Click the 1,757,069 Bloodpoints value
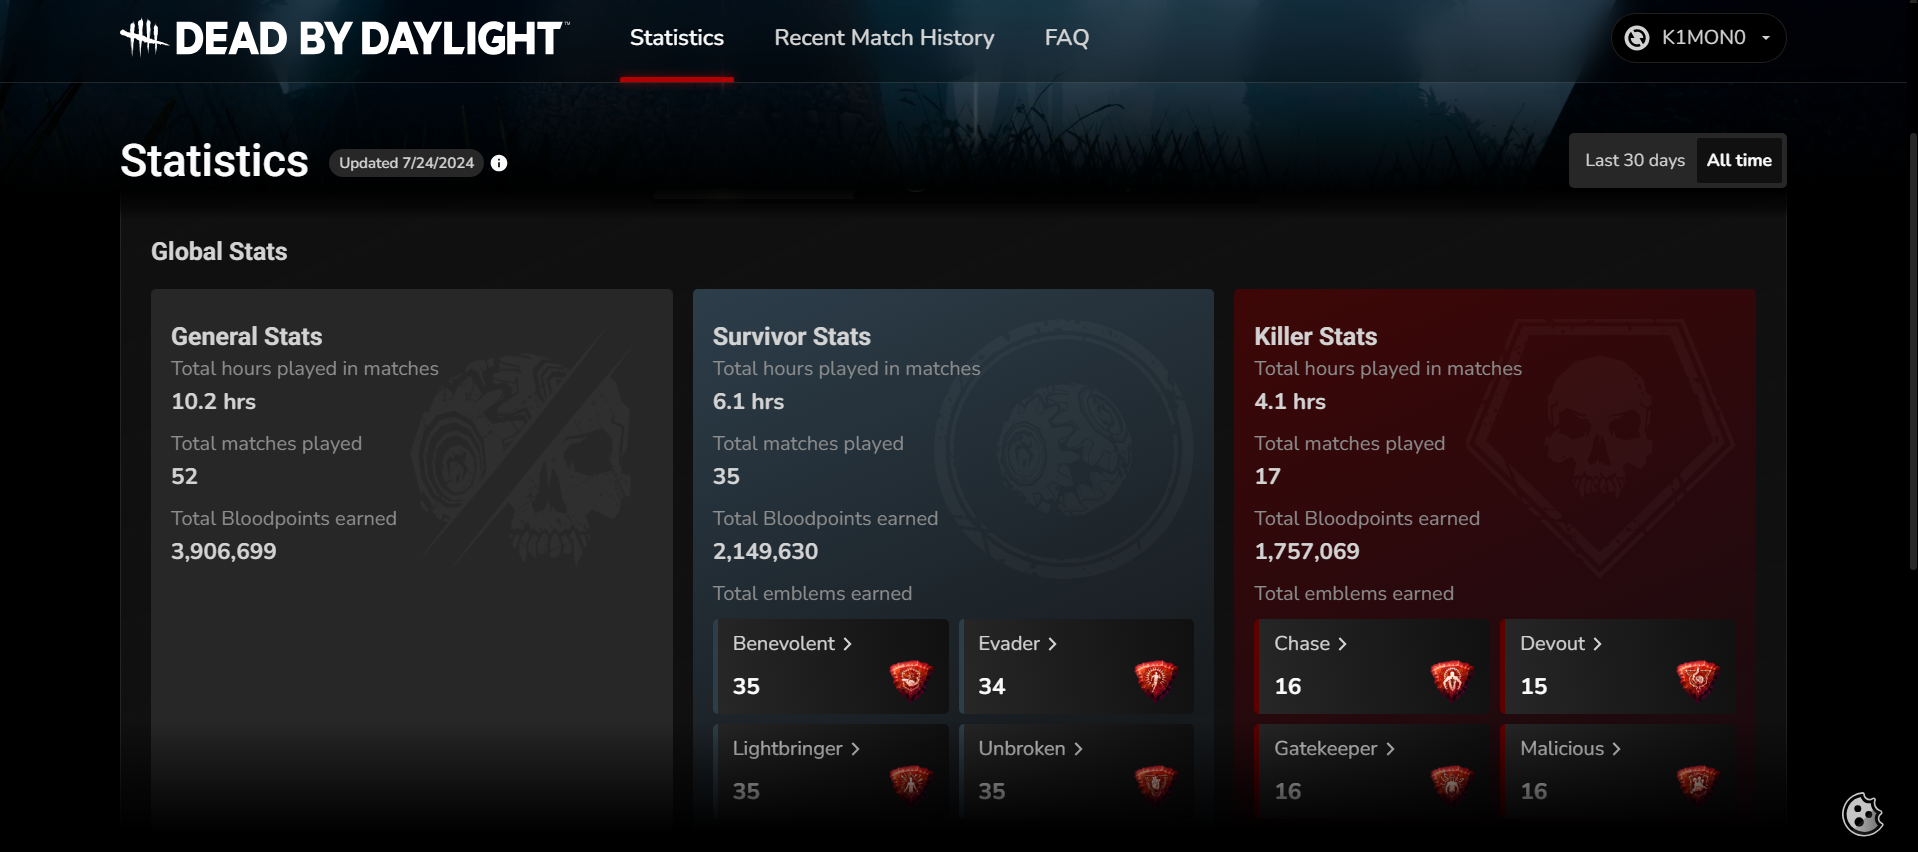 1306,552
